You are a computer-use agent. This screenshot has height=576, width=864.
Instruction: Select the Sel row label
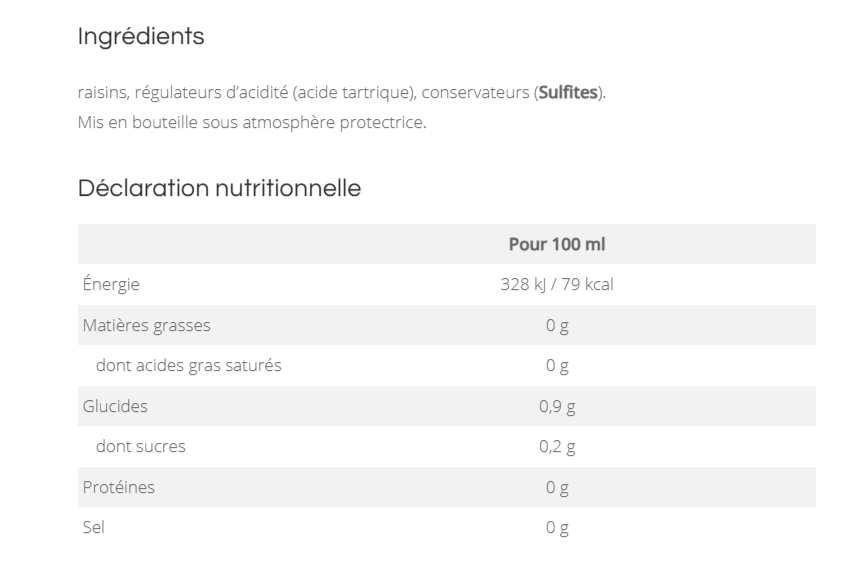(93, 528)
